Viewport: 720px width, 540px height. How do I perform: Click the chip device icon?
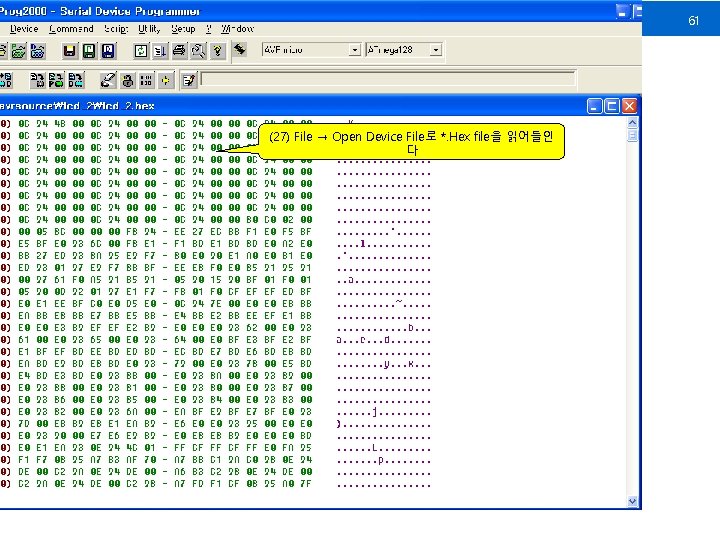(x=240, y=49)
